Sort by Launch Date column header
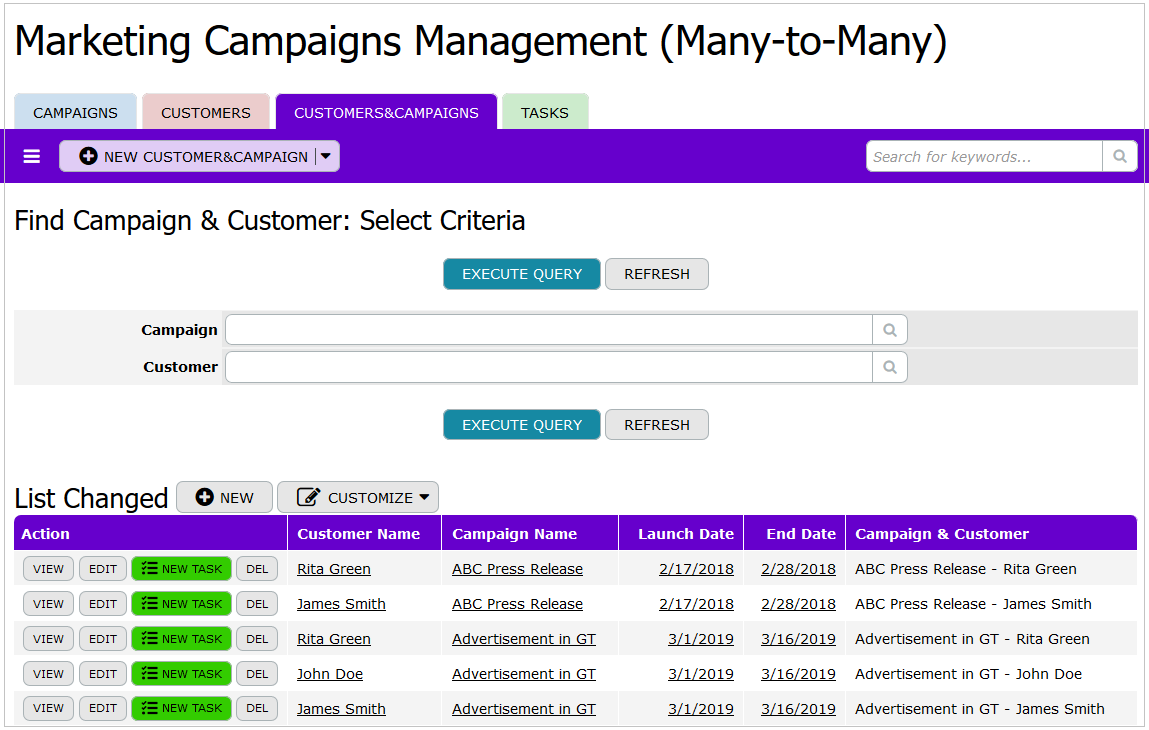 pos(685,534)
